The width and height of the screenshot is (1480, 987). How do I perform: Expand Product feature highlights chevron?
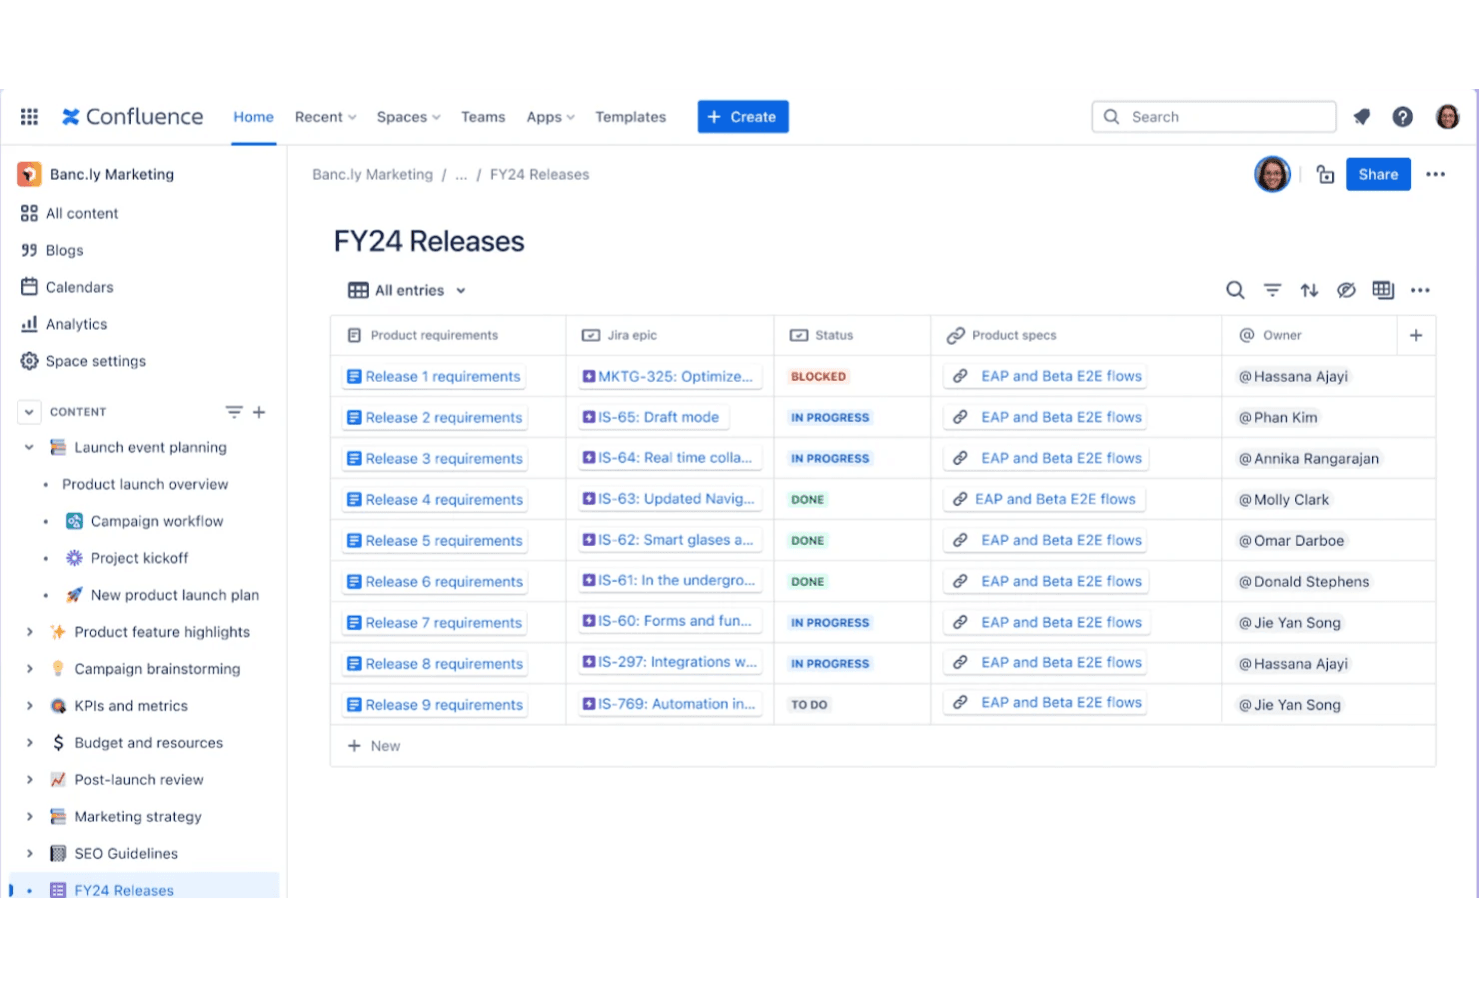29,632
